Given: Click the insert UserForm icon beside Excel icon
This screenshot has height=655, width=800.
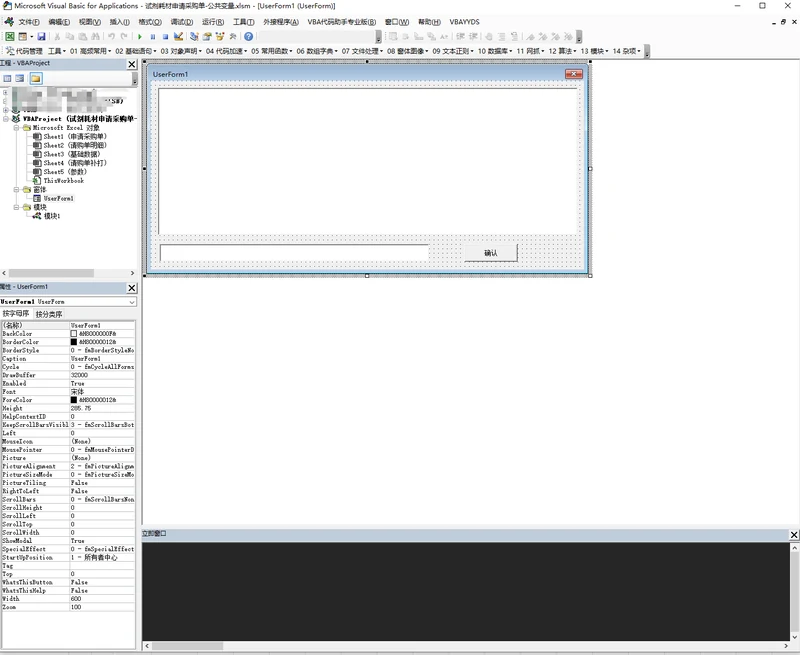Looking at the screenshot, I should (23, 36).
